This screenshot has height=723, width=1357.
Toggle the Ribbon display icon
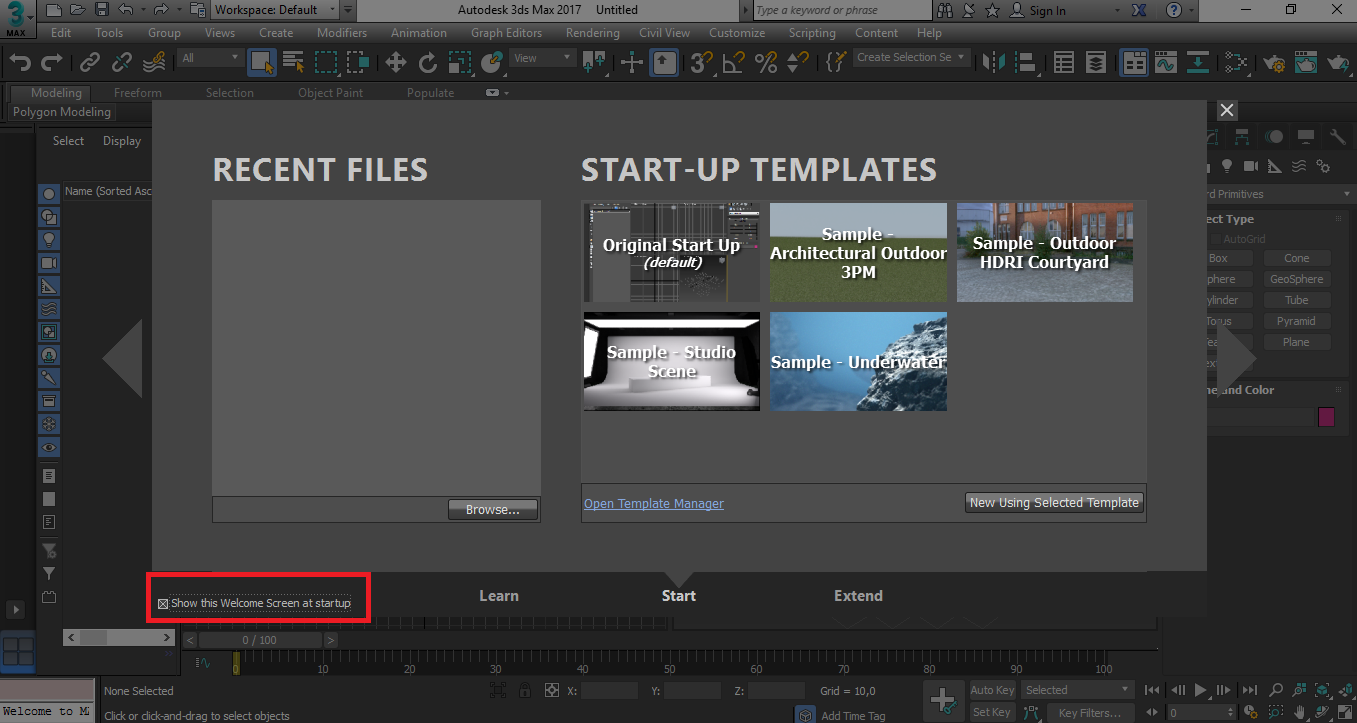click(x=1134, y=62)
